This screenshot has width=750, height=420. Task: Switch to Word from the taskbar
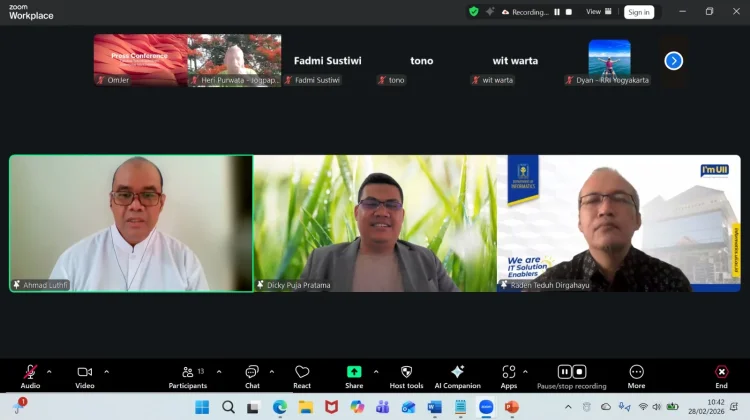(434, 407)
